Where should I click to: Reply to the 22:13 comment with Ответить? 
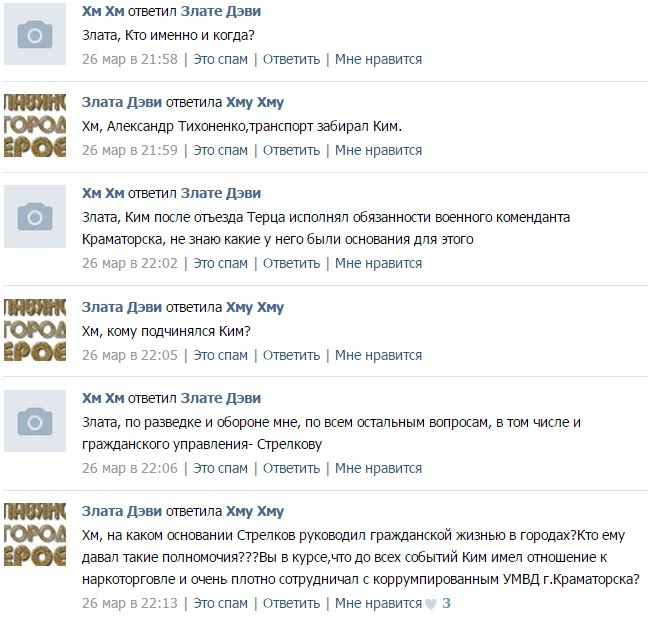(x=291, y=603)
